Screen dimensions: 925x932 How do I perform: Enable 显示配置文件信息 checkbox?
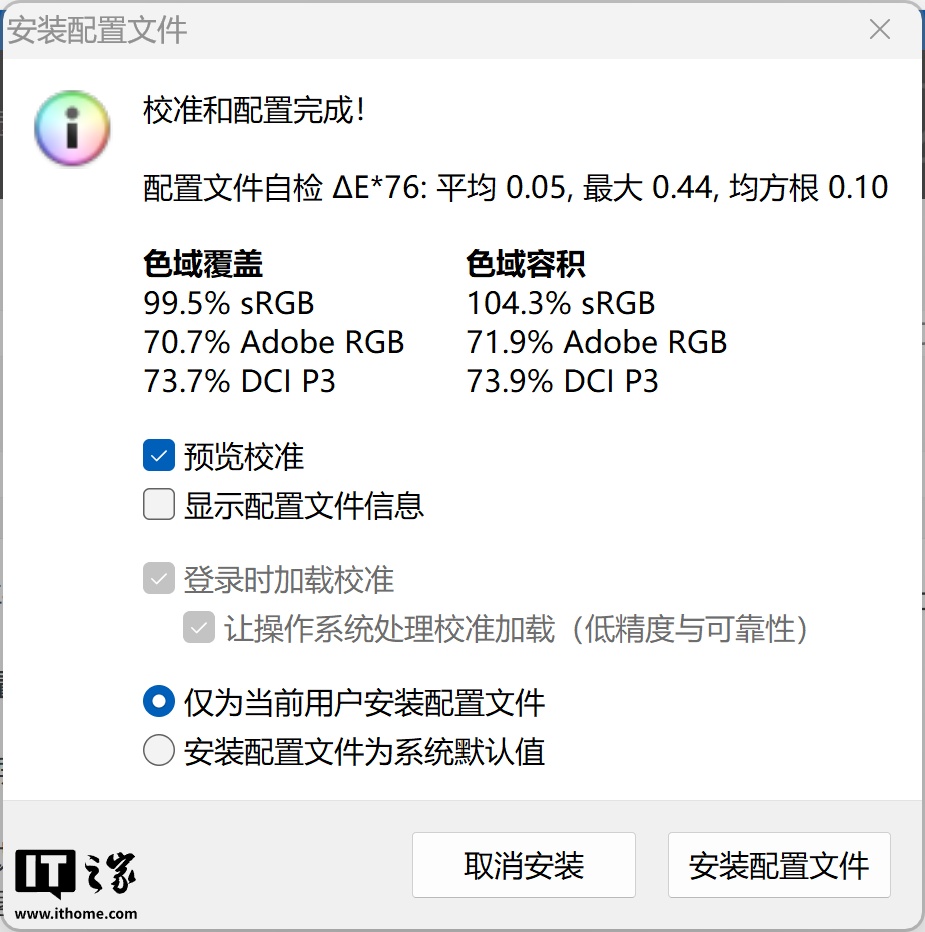pos(159,504)
